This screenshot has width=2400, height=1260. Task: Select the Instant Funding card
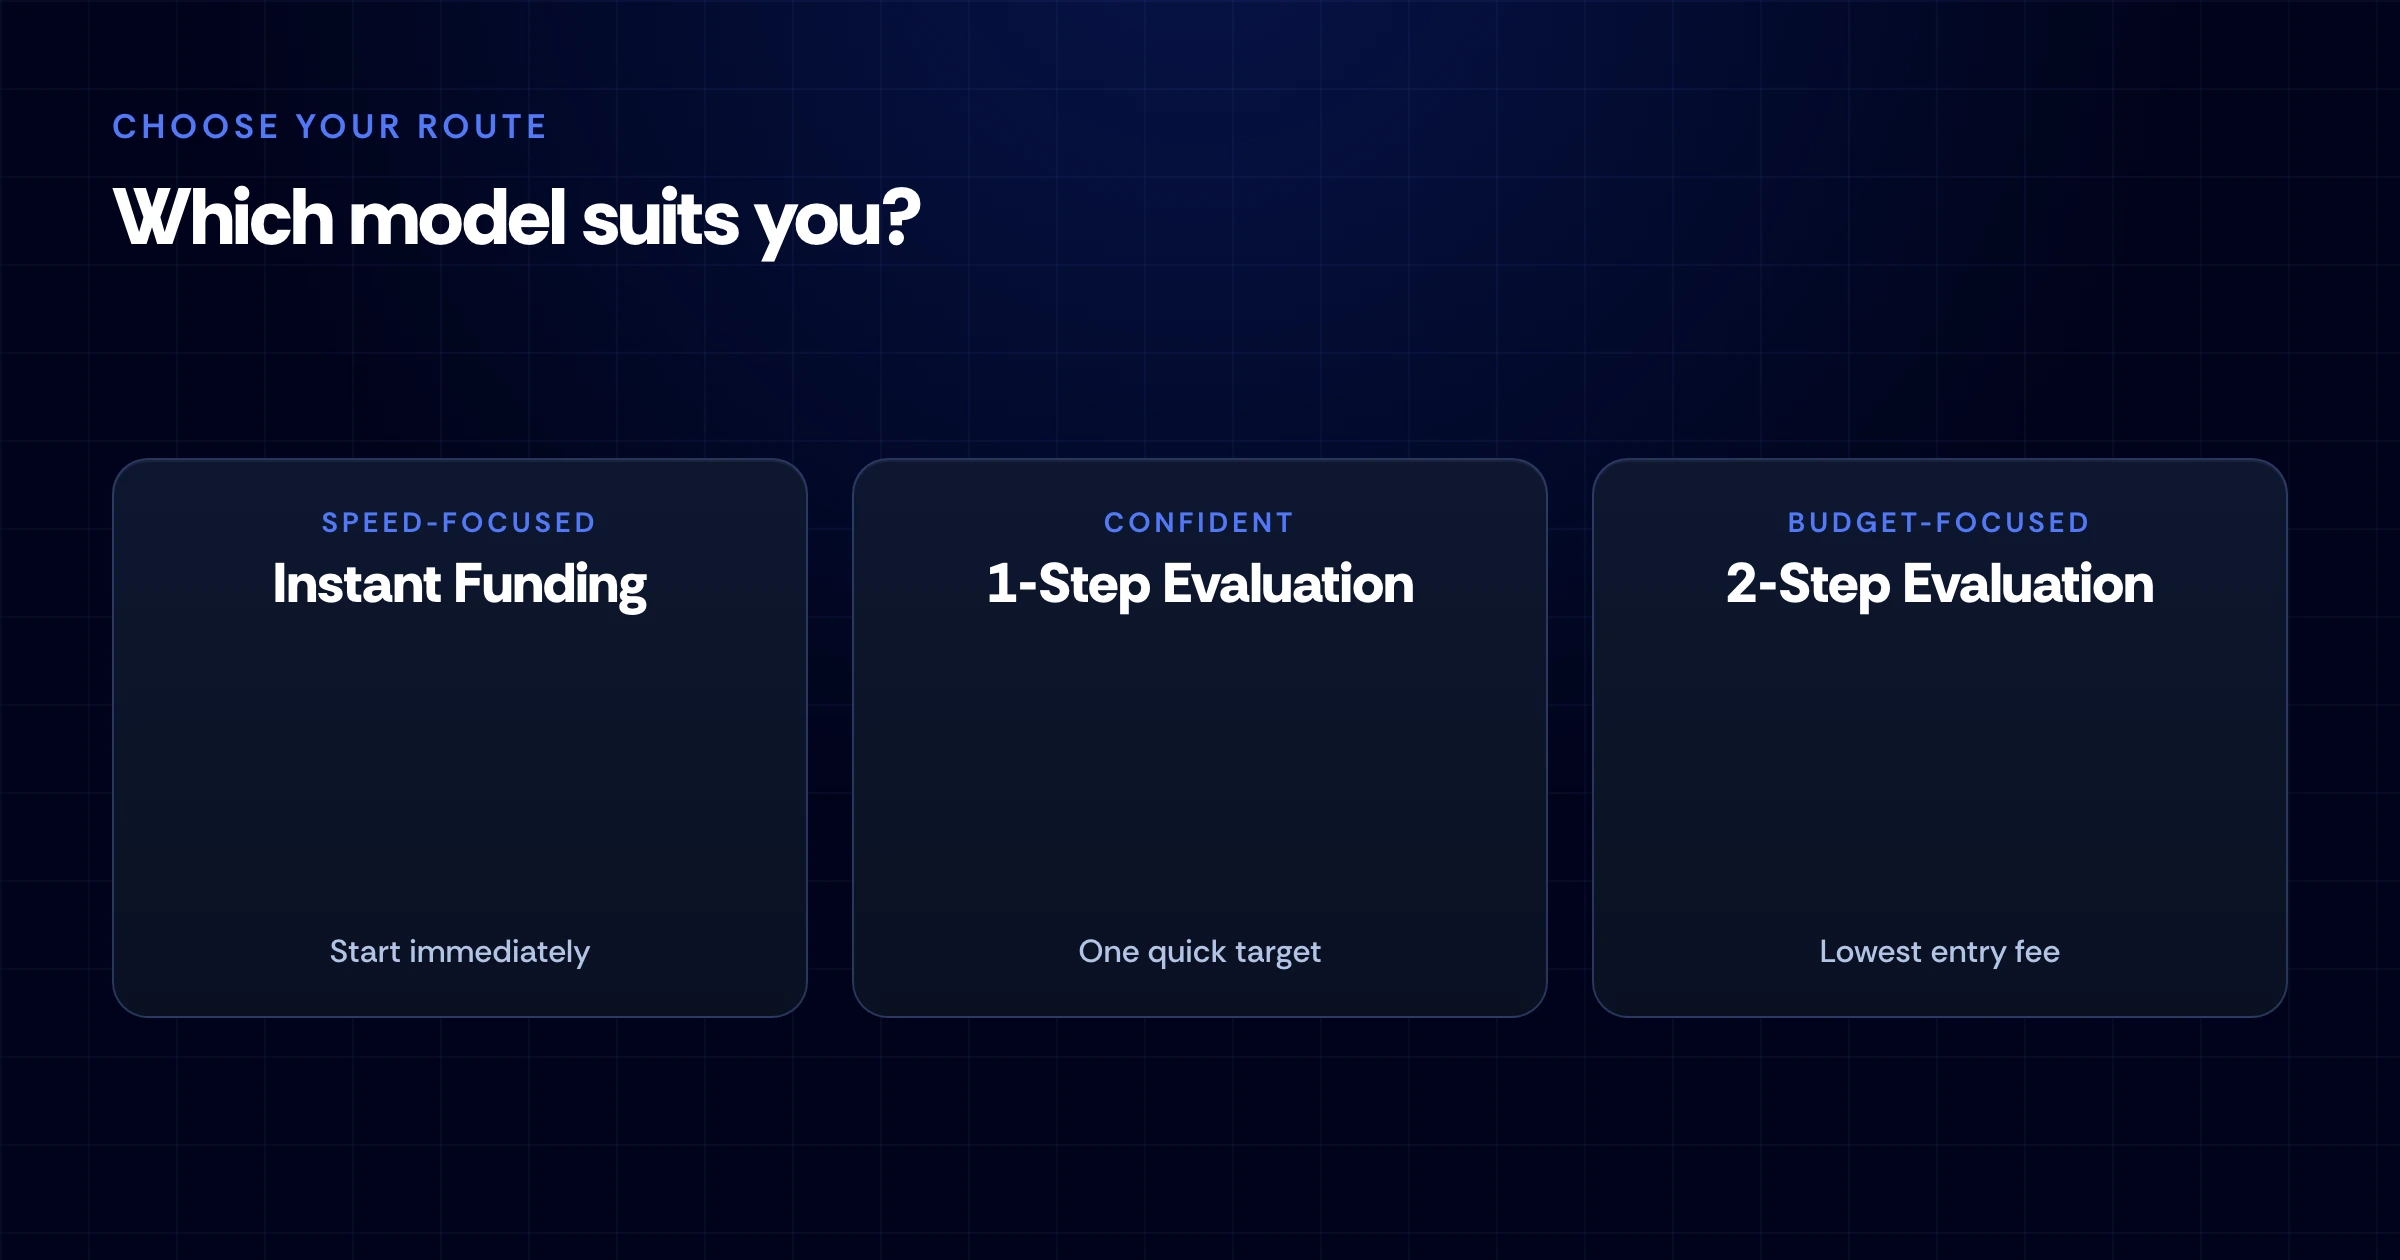[x=460, y=738]
